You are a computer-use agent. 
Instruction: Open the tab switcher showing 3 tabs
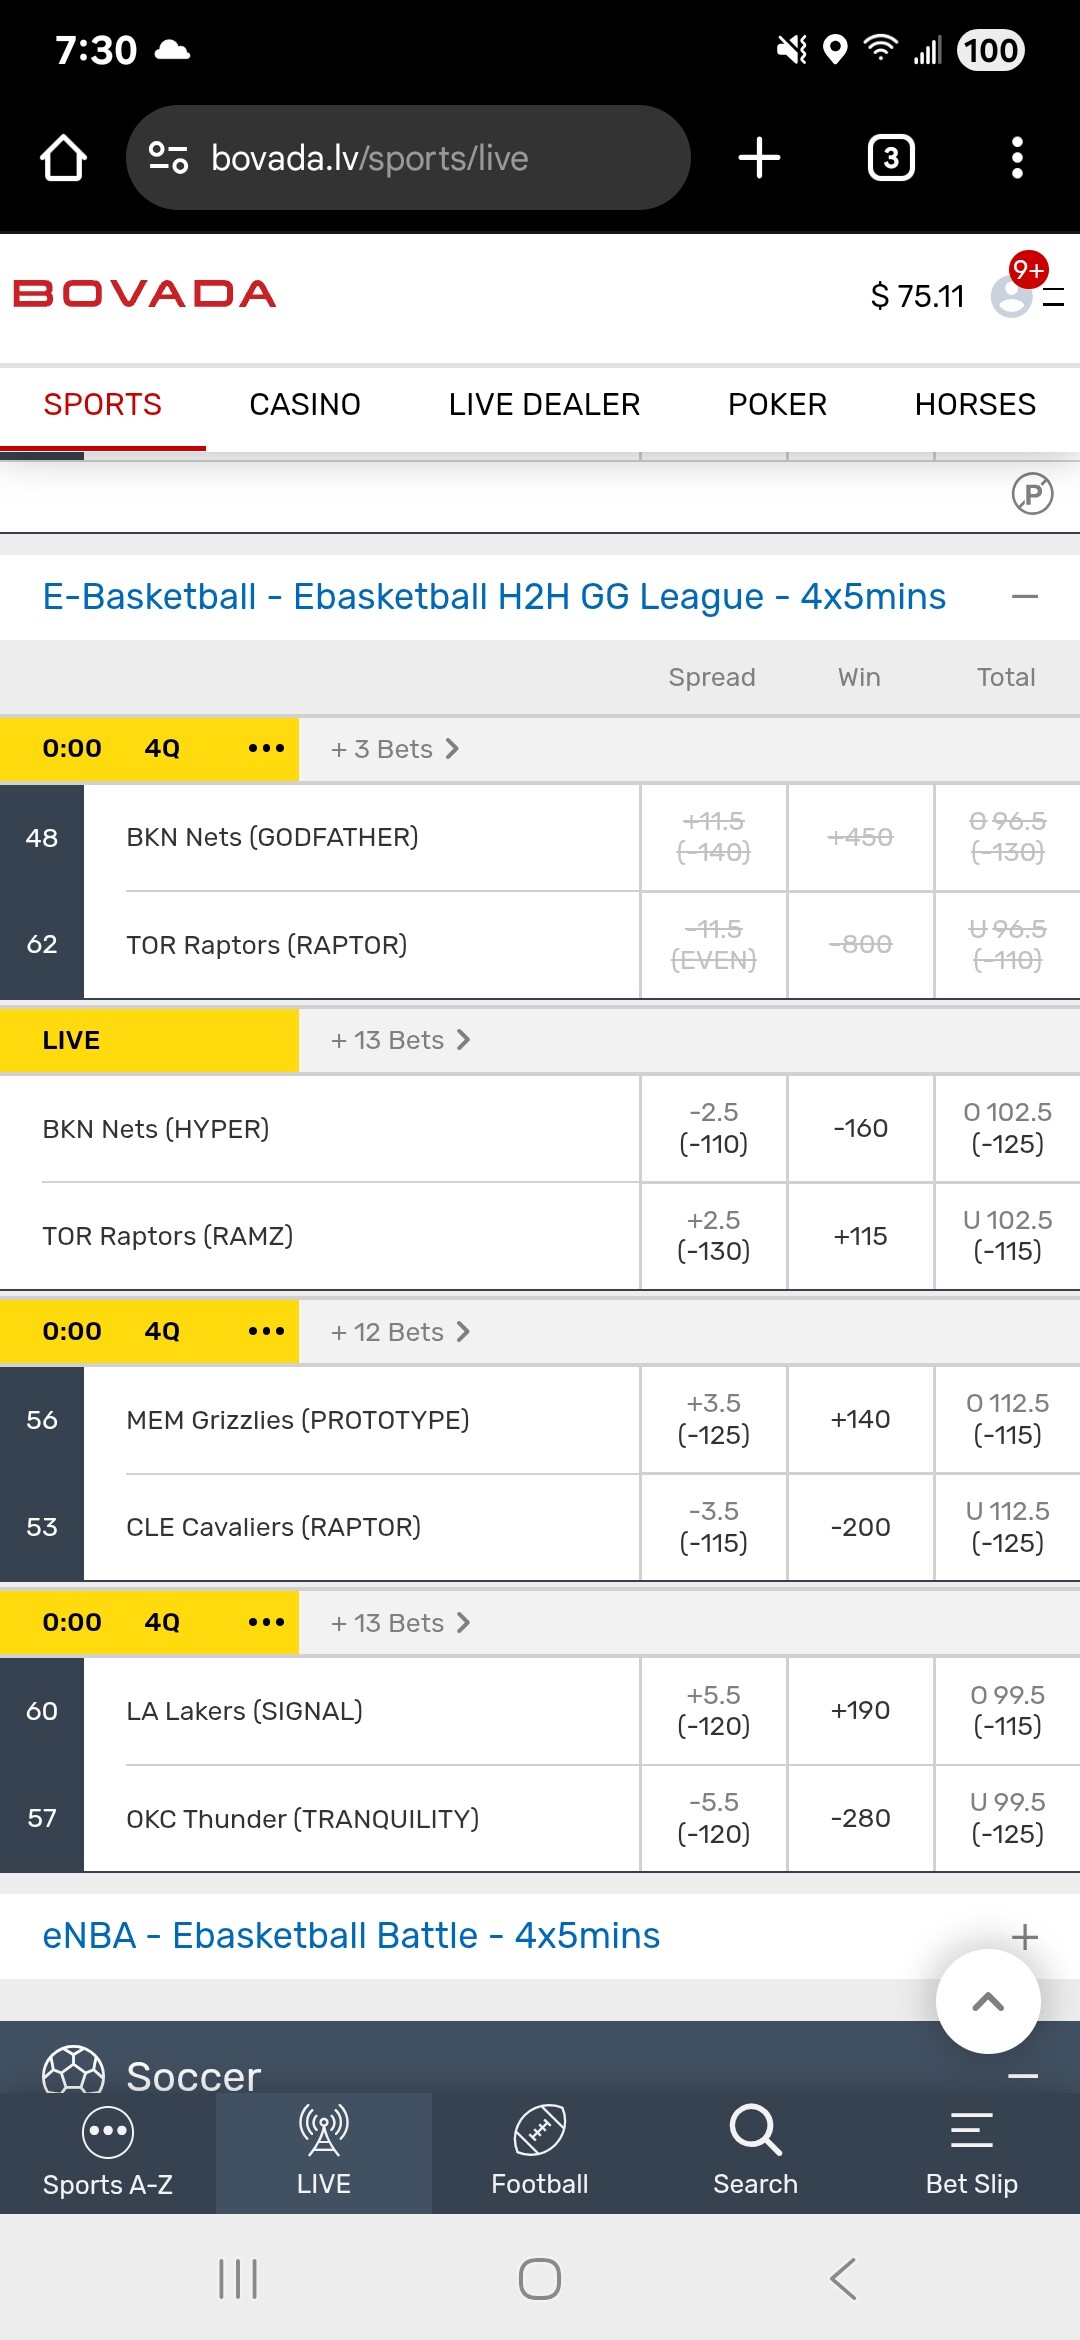[891, 158]
